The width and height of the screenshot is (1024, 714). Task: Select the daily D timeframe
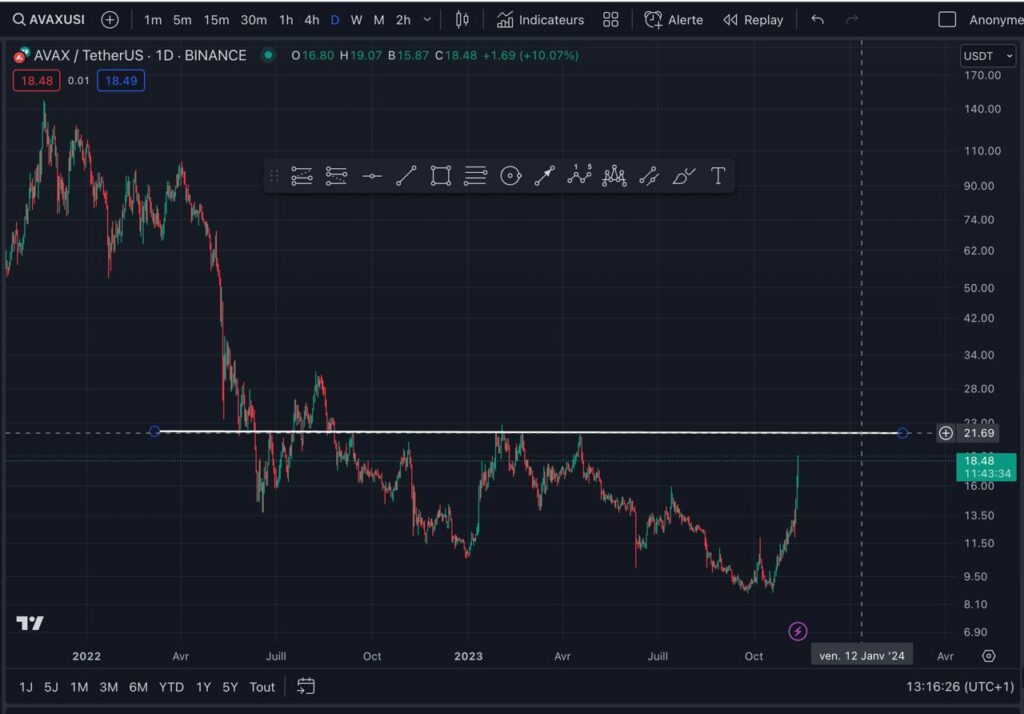(335, 20)
